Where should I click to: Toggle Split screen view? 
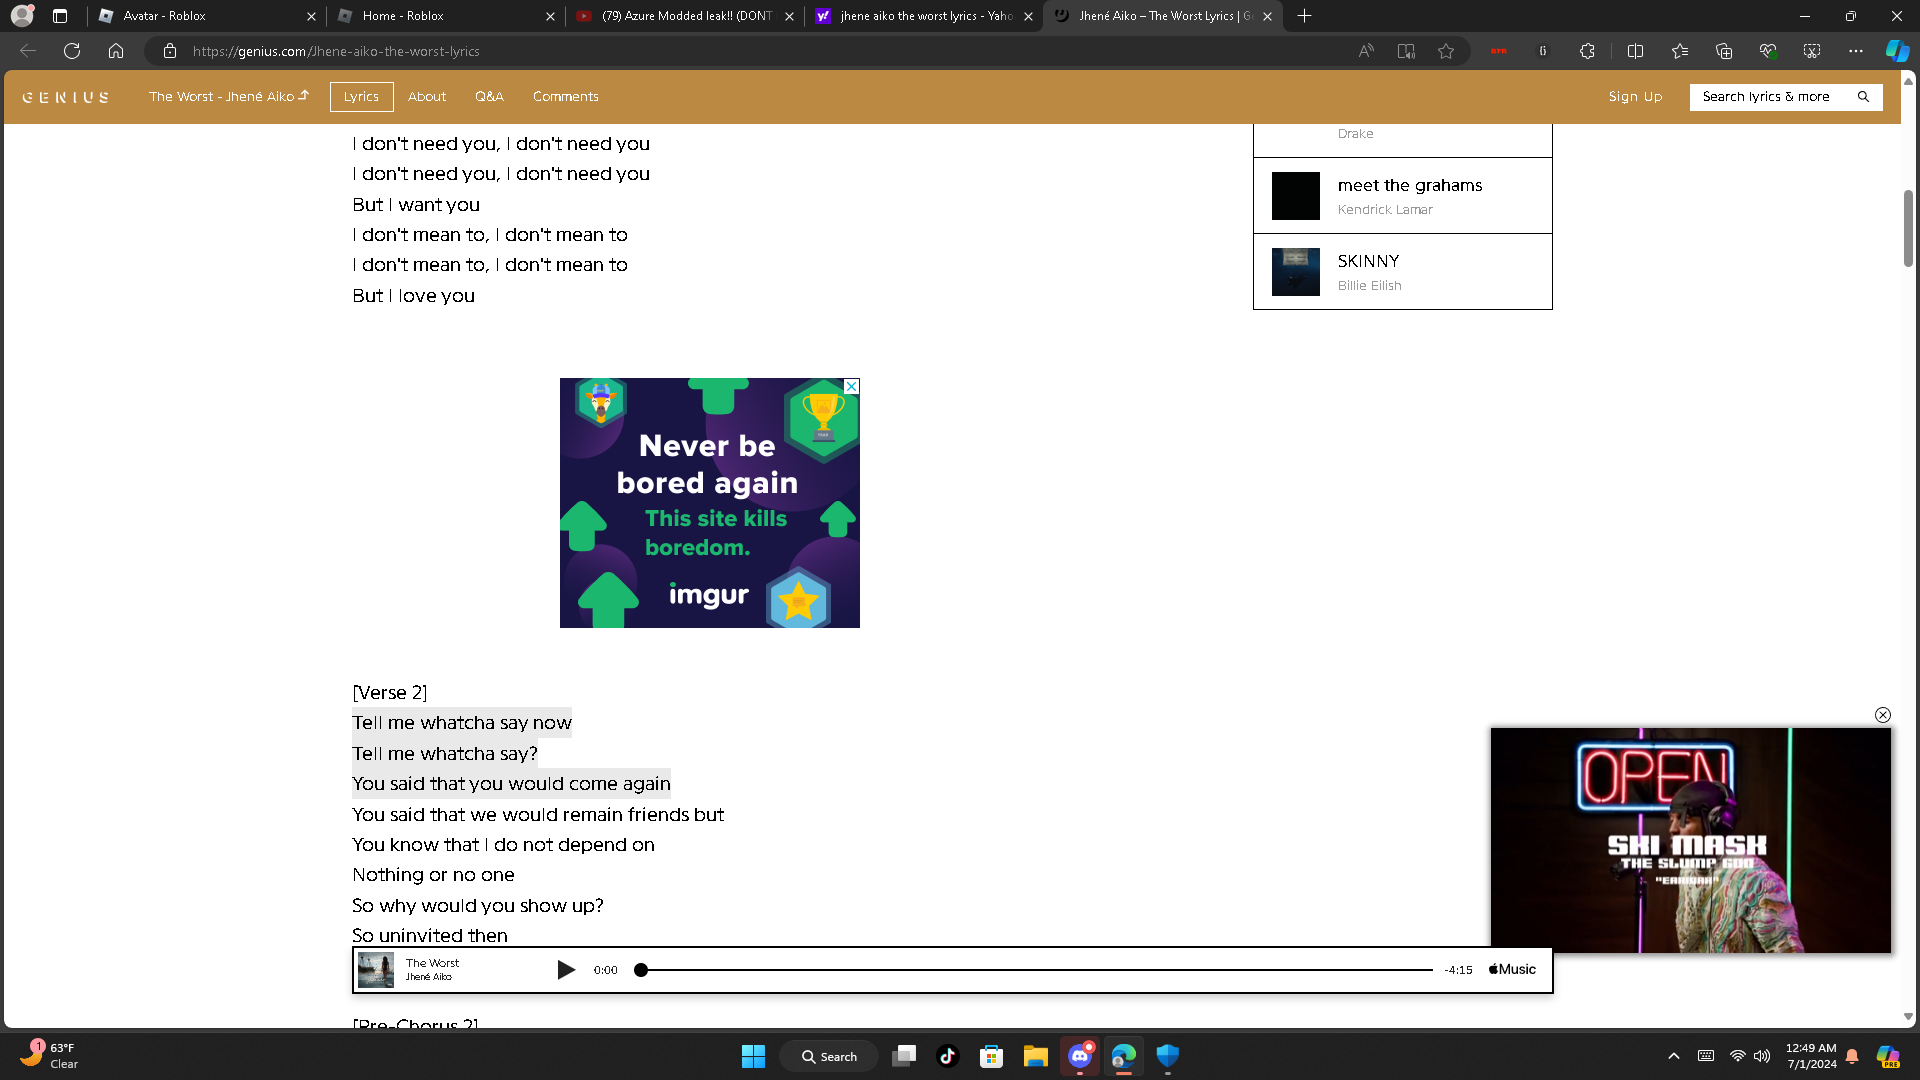[x=1636, y=51]
